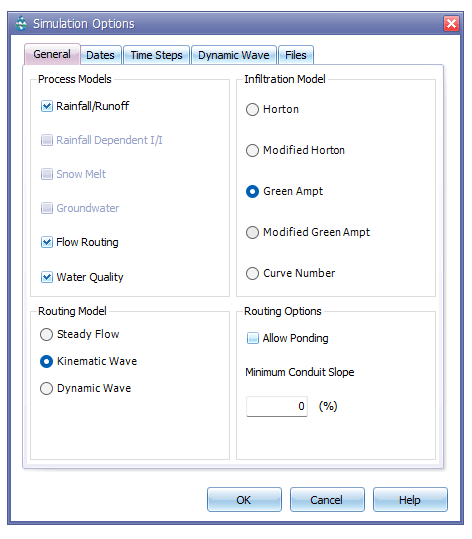Screen dimensions: 472x539
Task: Choose Modified Horton infiltration model
Action: [x=252, y=151]
